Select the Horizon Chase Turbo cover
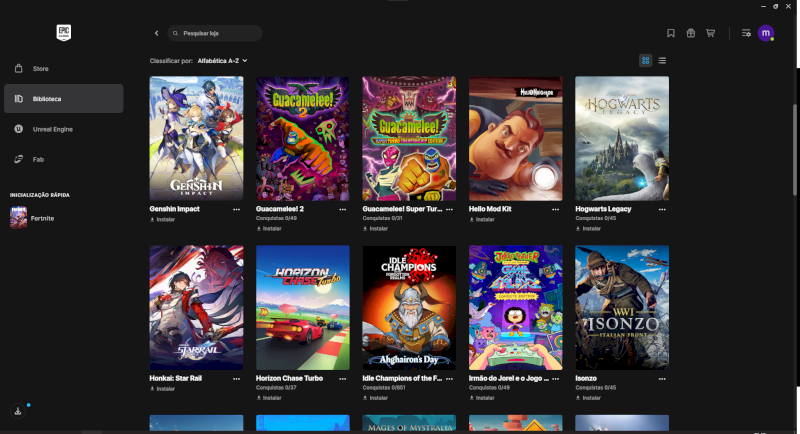This screenshot has height=434, width=800. coord(303,308)
